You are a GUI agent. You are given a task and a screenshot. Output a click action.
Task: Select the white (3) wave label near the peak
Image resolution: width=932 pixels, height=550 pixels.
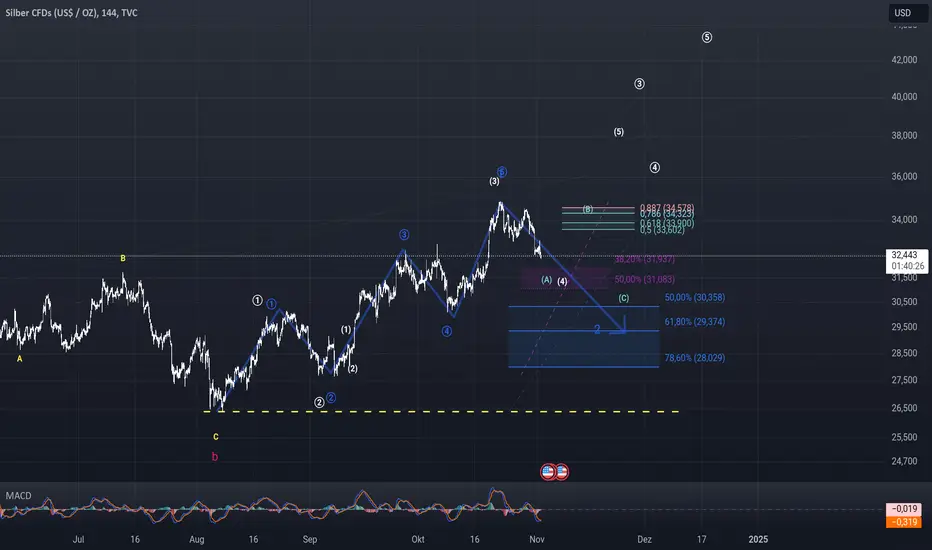pyautogui.click(x=495, y=181)
